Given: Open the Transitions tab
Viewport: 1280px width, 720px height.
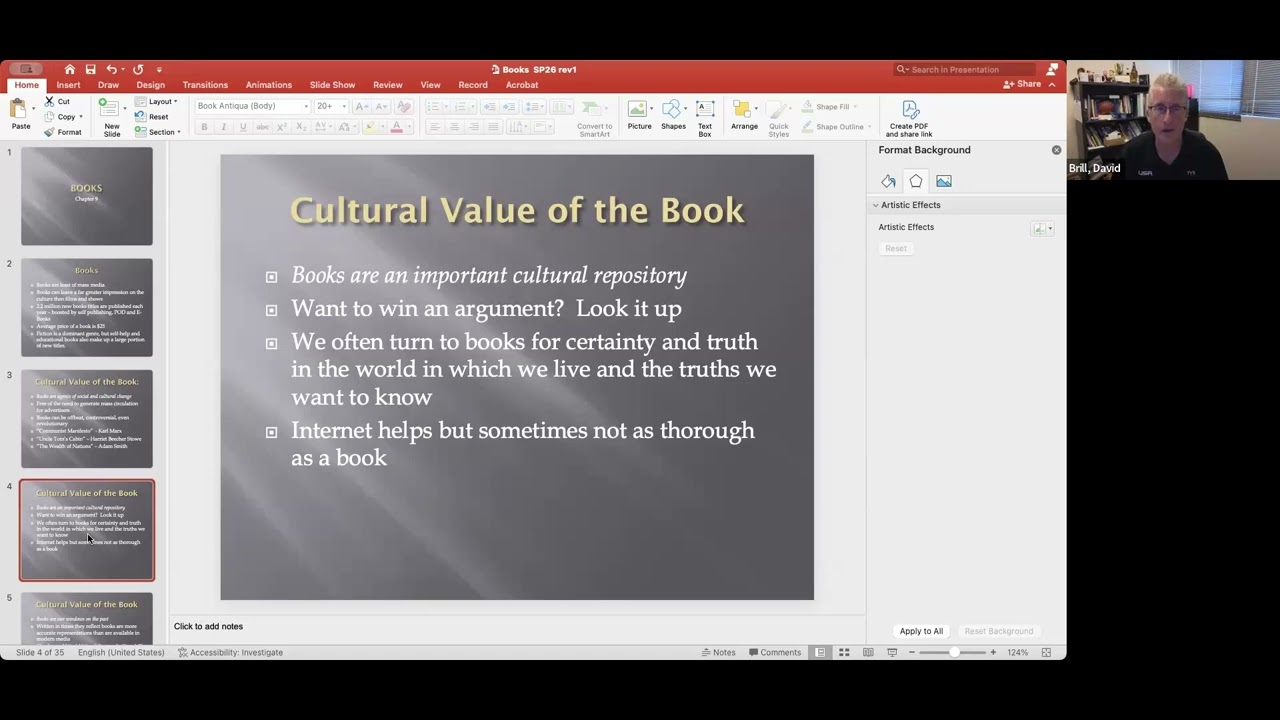Looking at the screenshot, I should pyautogui.click(x=205, y=85).
